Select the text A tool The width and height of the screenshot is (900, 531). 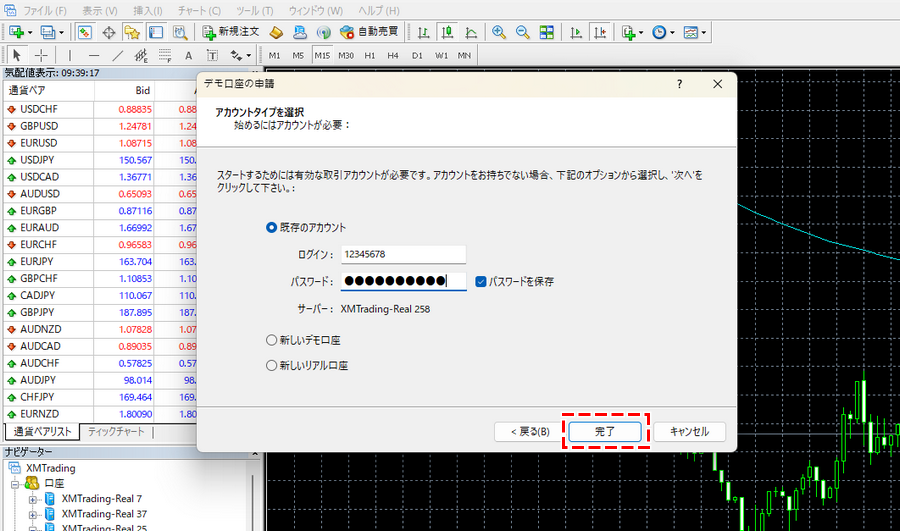click(x=188, y=55)
